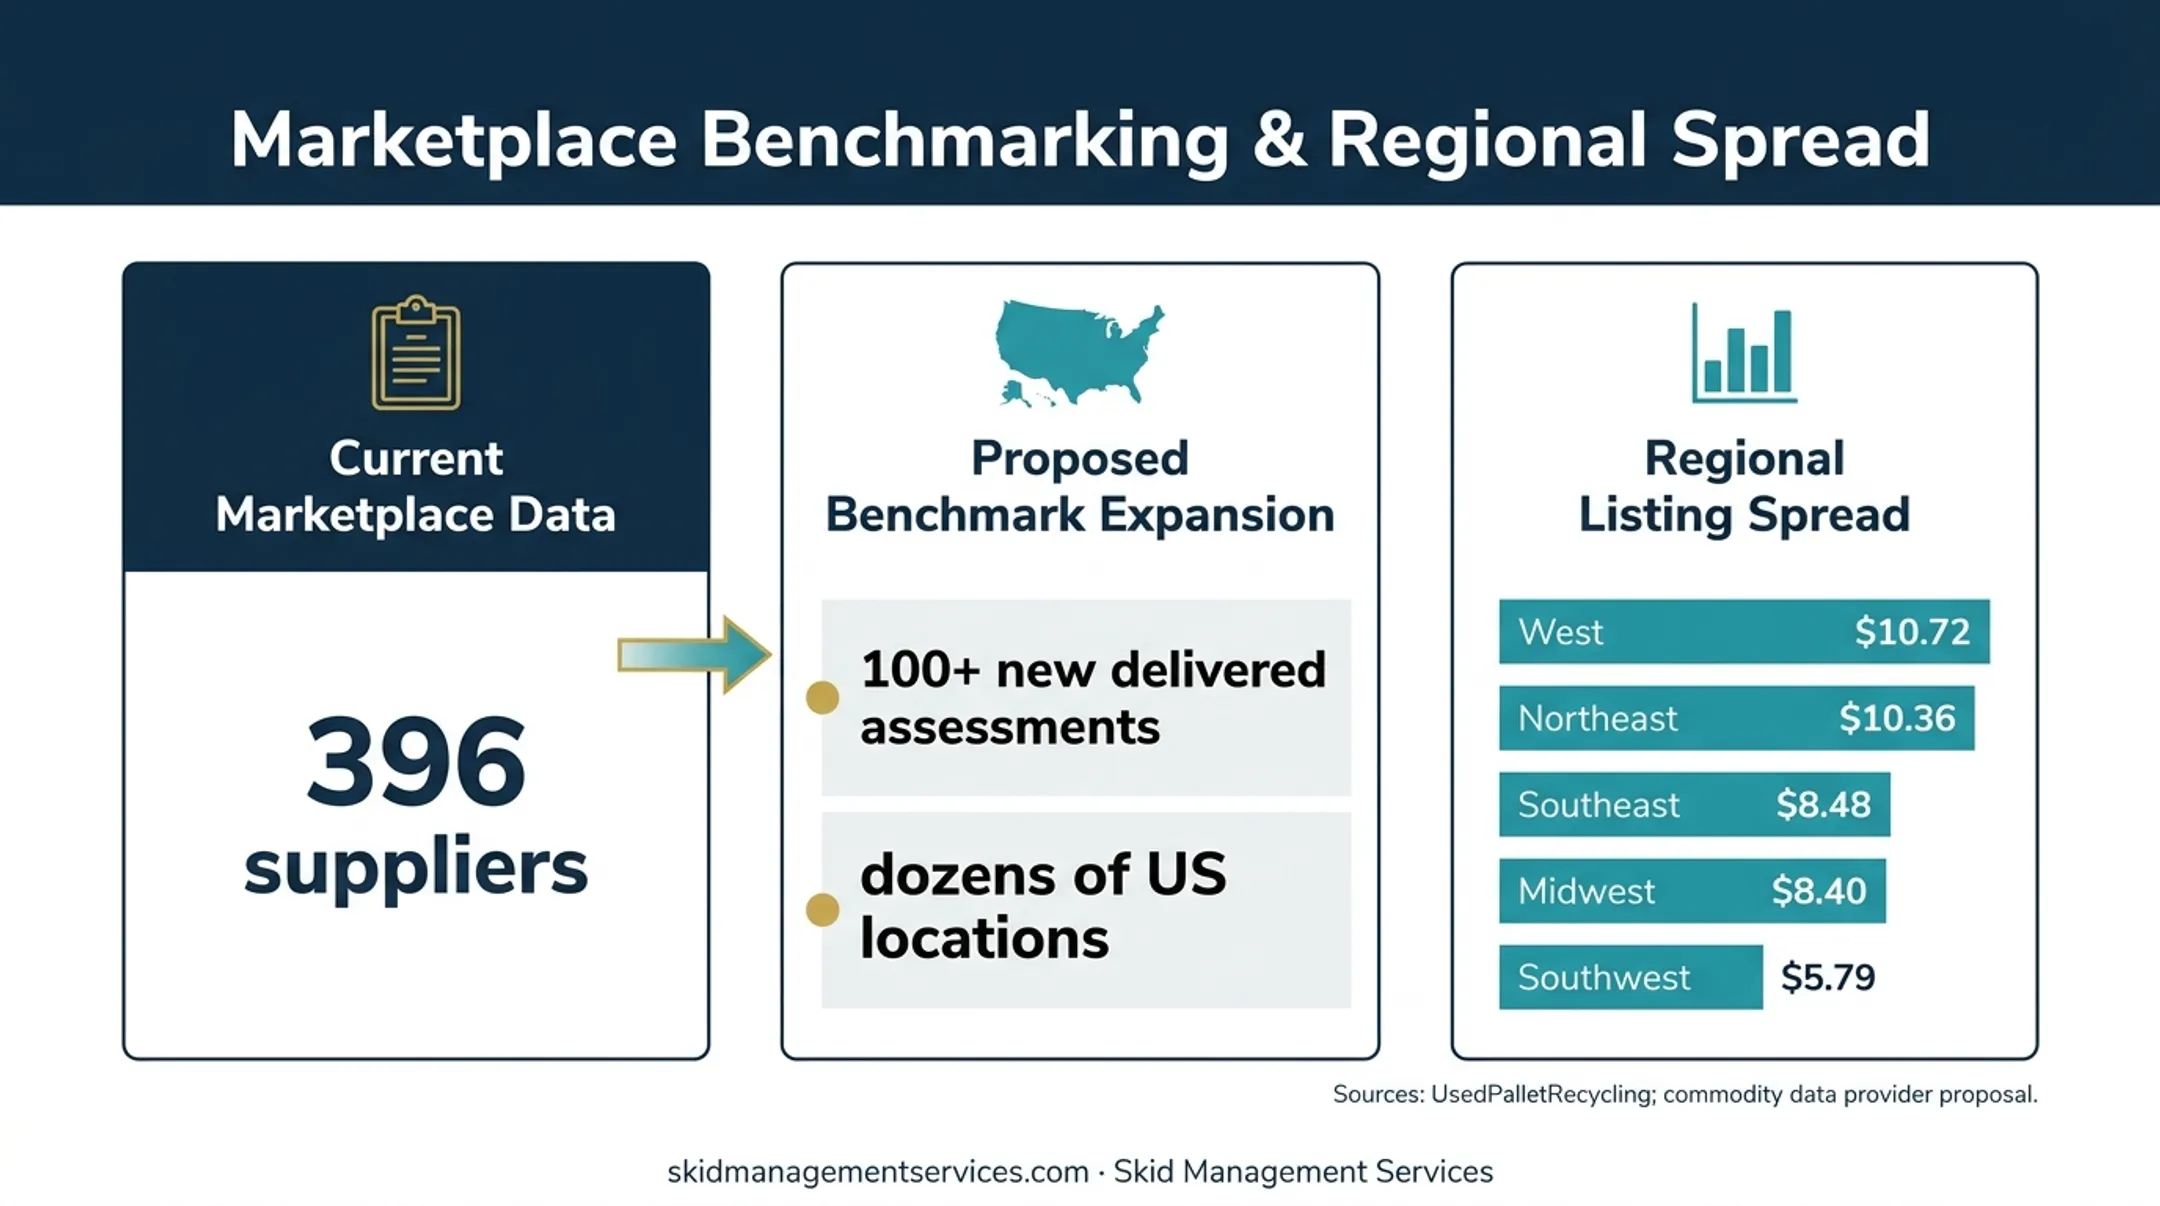Viewport: 2160px width, 1206px height.
Task: Select the Current Marketplace Data heading
Action: pyautogui.click(x=416, y=487)
